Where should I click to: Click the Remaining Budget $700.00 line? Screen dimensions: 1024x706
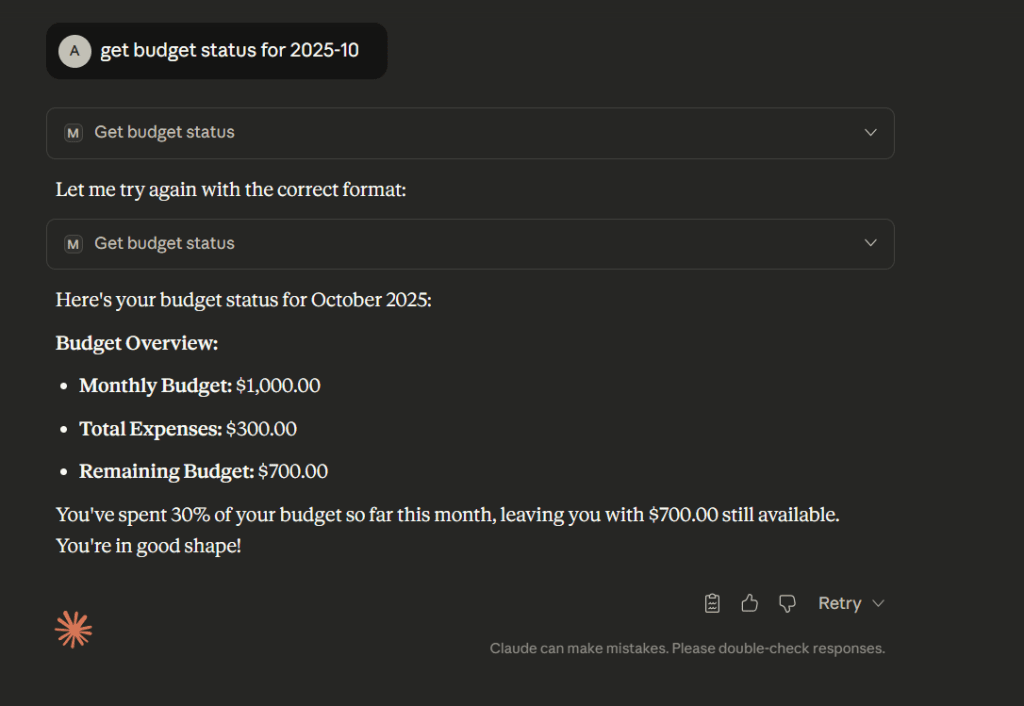(x=203, y=471)
